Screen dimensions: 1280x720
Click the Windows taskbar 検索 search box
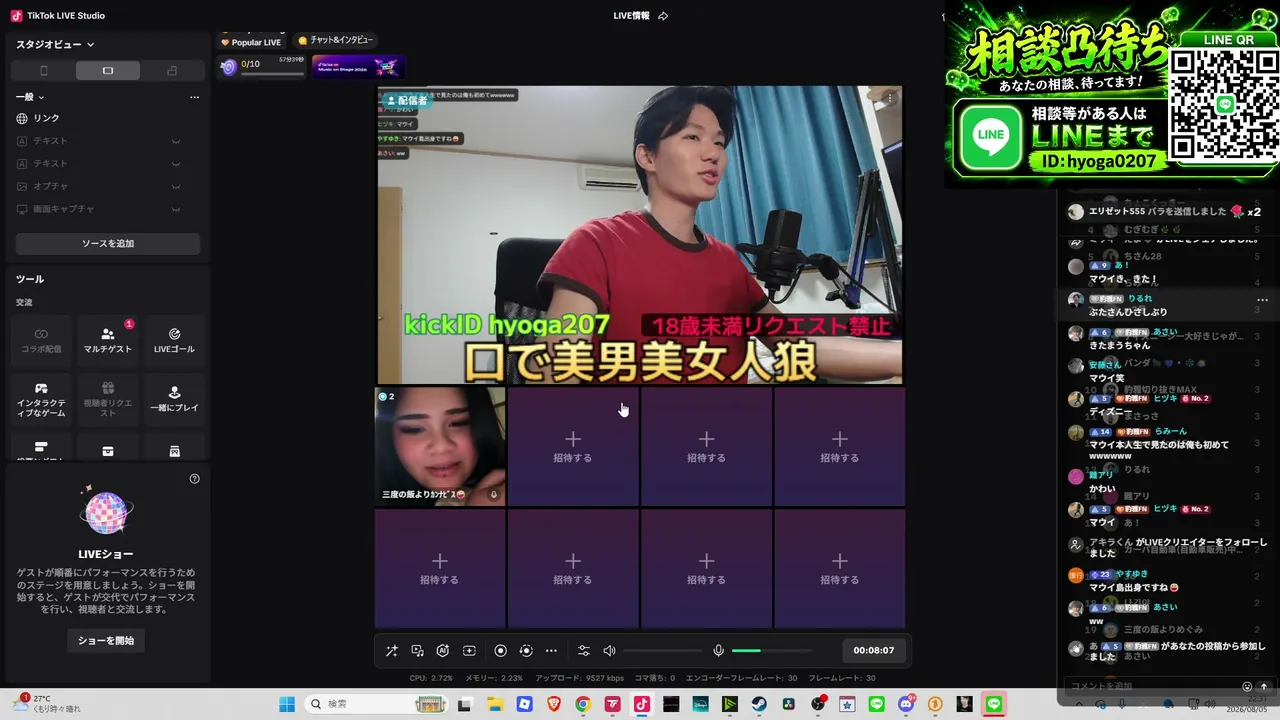point(376,704)
